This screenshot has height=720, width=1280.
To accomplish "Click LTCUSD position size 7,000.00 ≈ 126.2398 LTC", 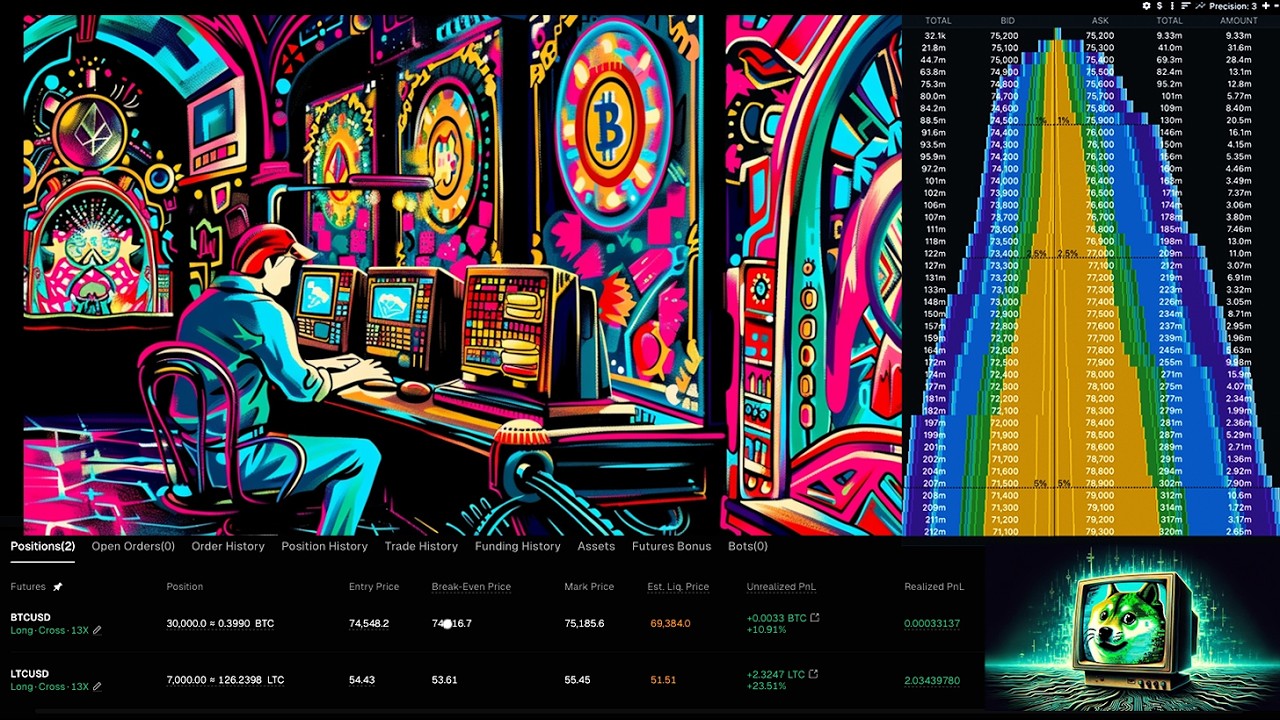I will 225,680.
